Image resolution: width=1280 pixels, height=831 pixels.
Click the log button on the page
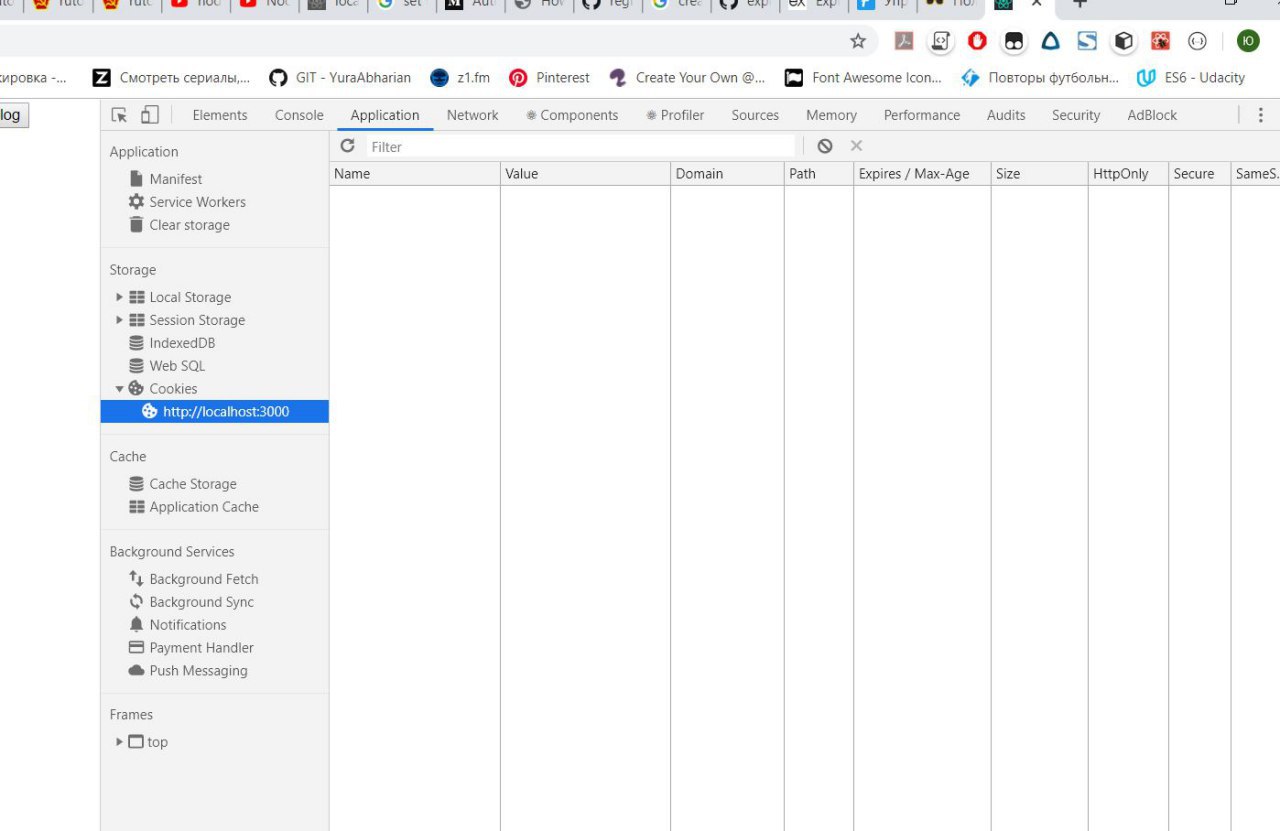point(13,115)
